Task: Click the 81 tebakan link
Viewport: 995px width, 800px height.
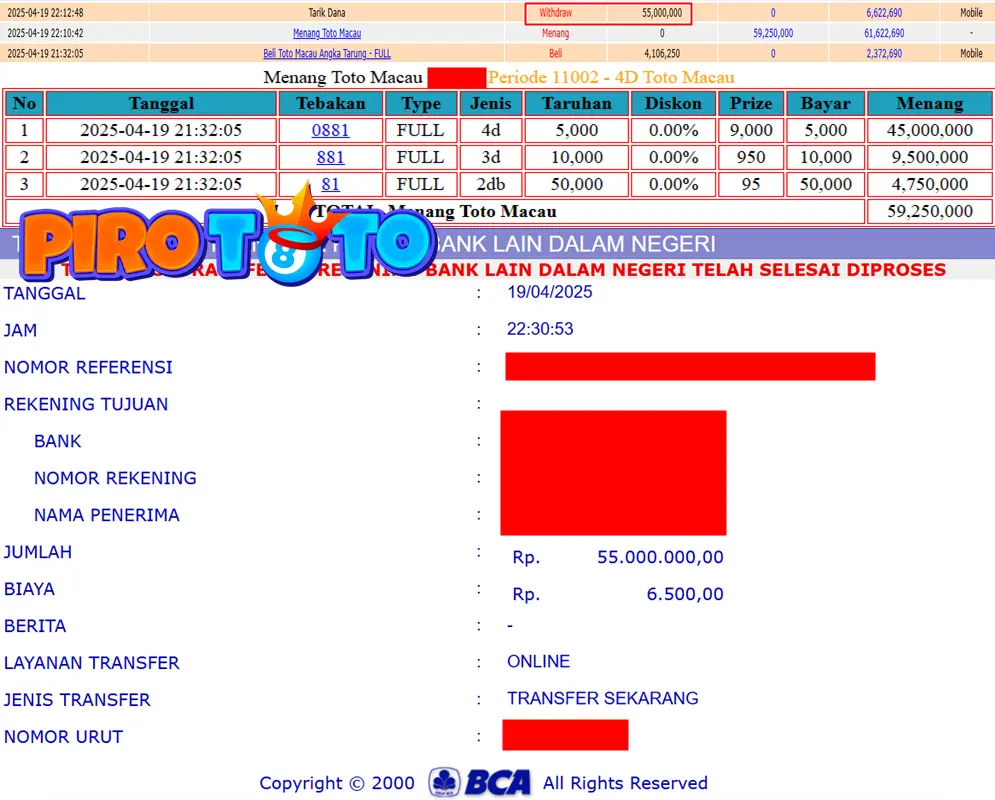Action: 330,184
